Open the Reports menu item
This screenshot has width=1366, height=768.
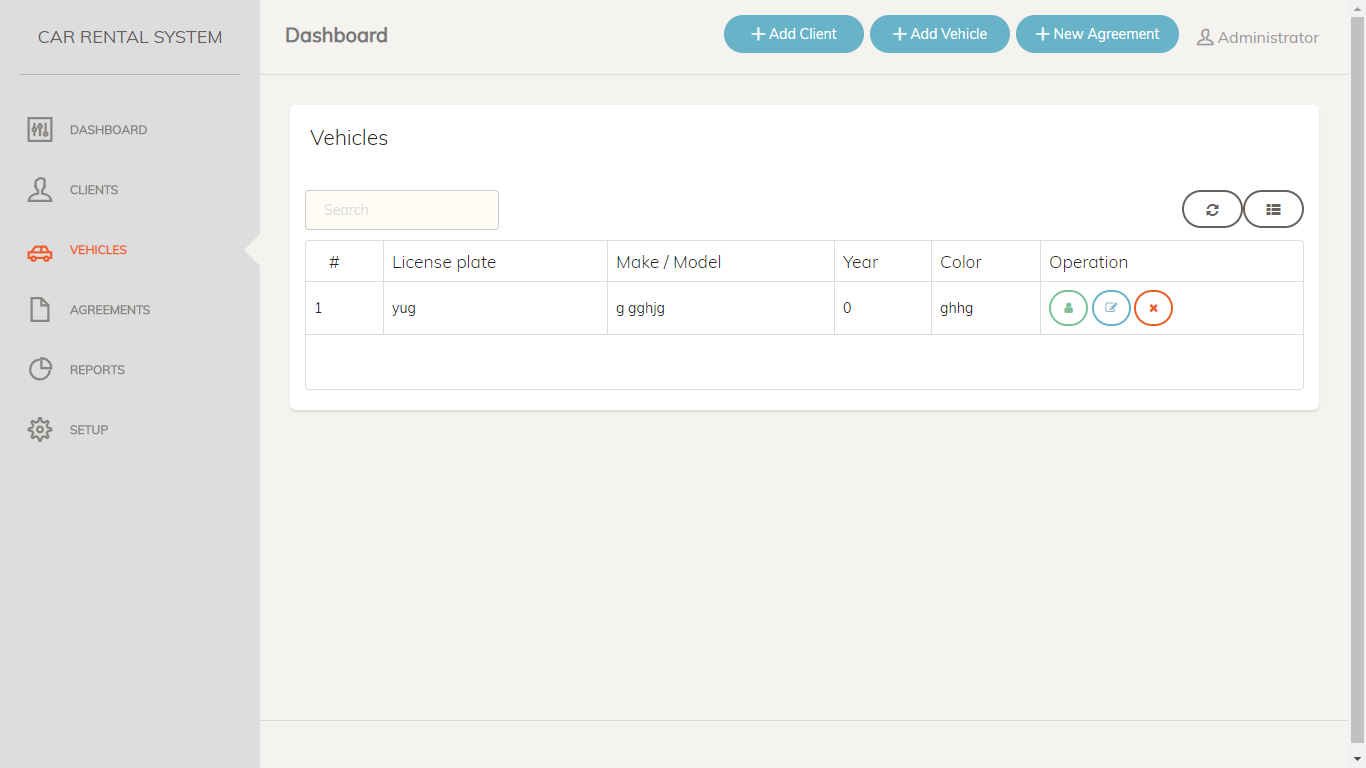[x=97, y=370]
